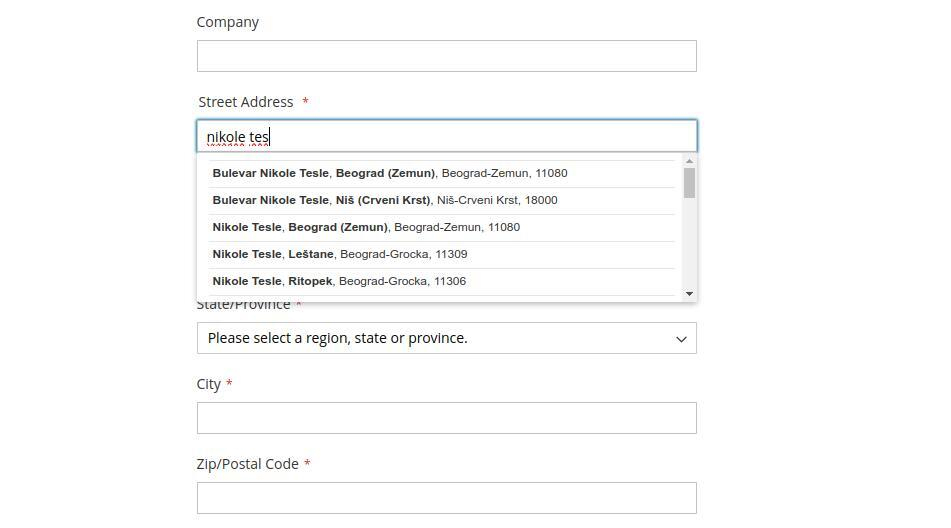Image resolution: width=951 pixels, height=528 pixels.
Task: Click the Zip/Postal Code label
Action: coord(247,464)
